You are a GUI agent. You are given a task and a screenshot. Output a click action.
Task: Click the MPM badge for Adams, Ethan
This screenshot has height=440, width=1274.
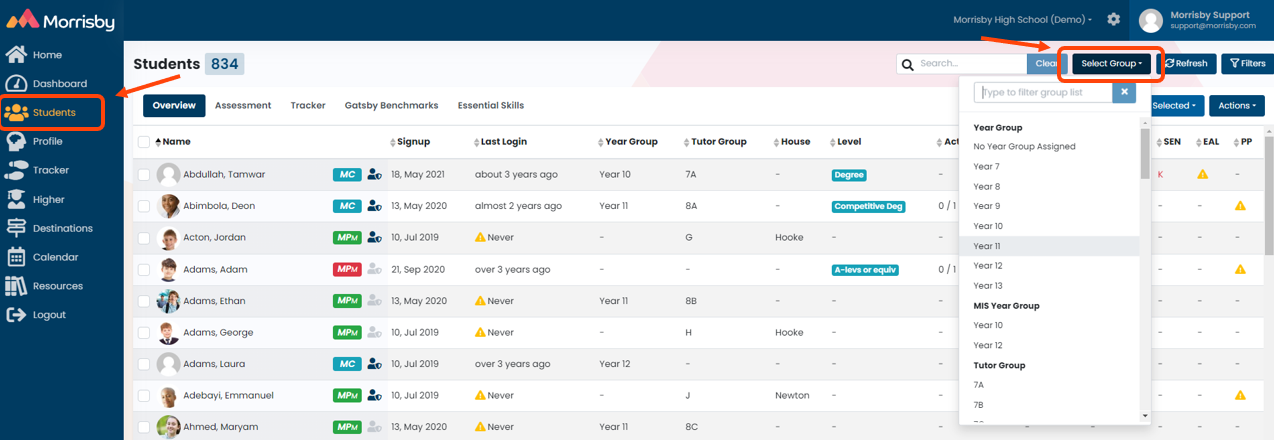click(x=347, y=301)
